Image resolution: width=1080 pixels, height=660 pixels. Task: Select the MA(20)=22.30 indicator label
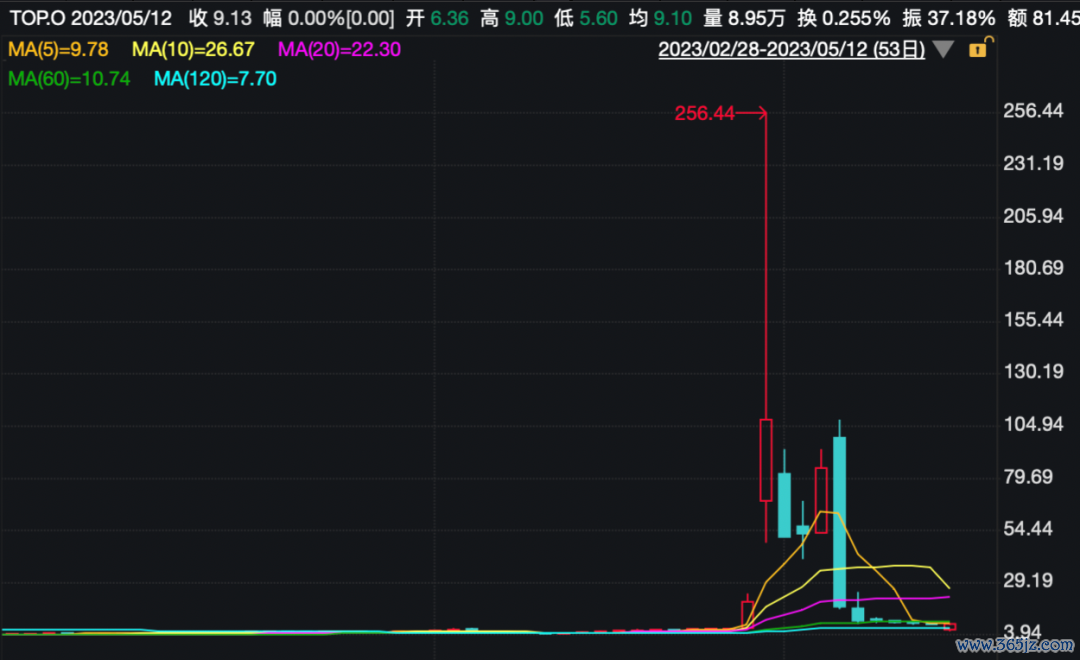pos(339,50)
